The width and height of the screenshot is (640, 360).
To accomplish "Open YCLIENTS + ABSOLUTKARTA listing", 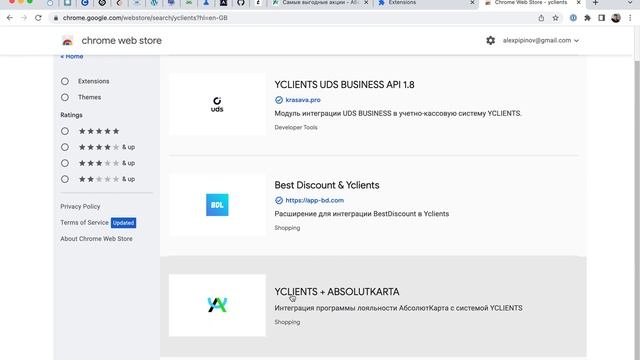I will [x=337, y=292].
